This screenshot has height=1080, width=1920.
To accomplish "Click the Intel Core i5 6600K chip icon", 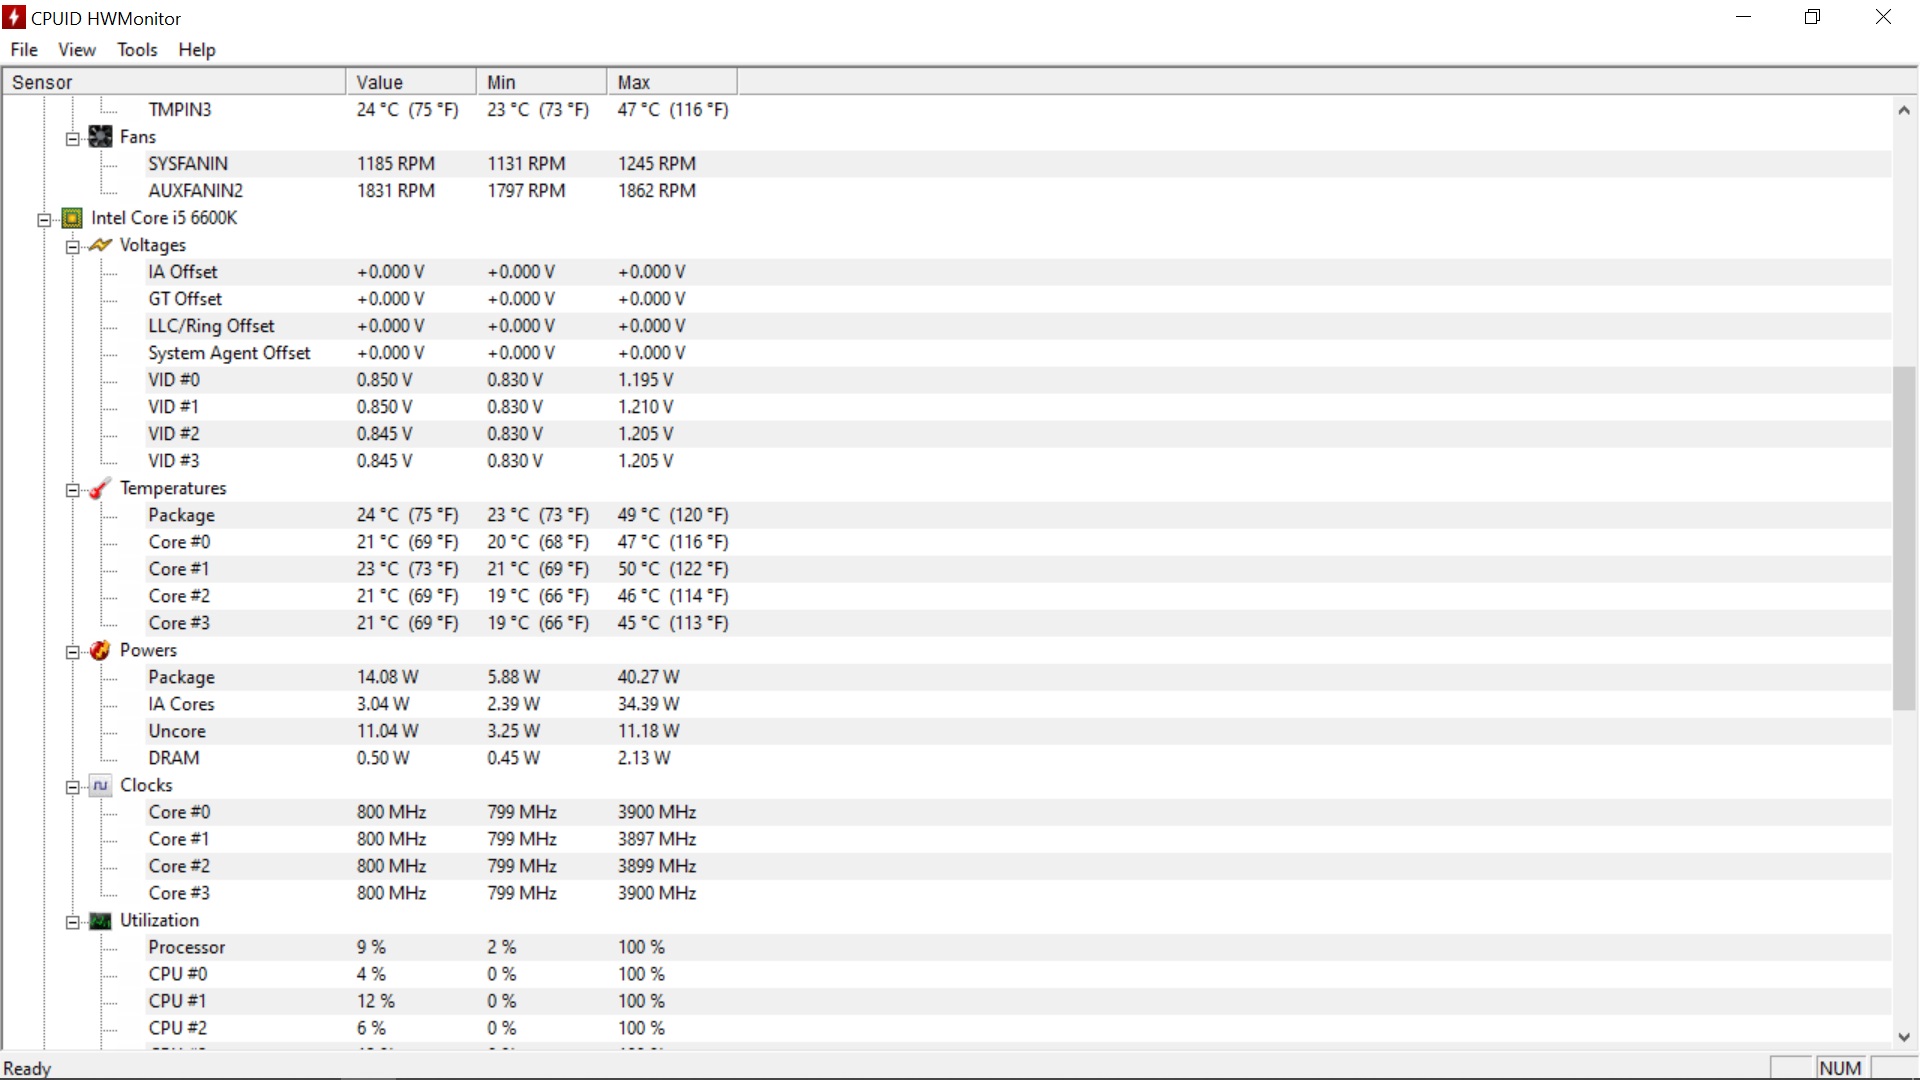I will (72, 218).
